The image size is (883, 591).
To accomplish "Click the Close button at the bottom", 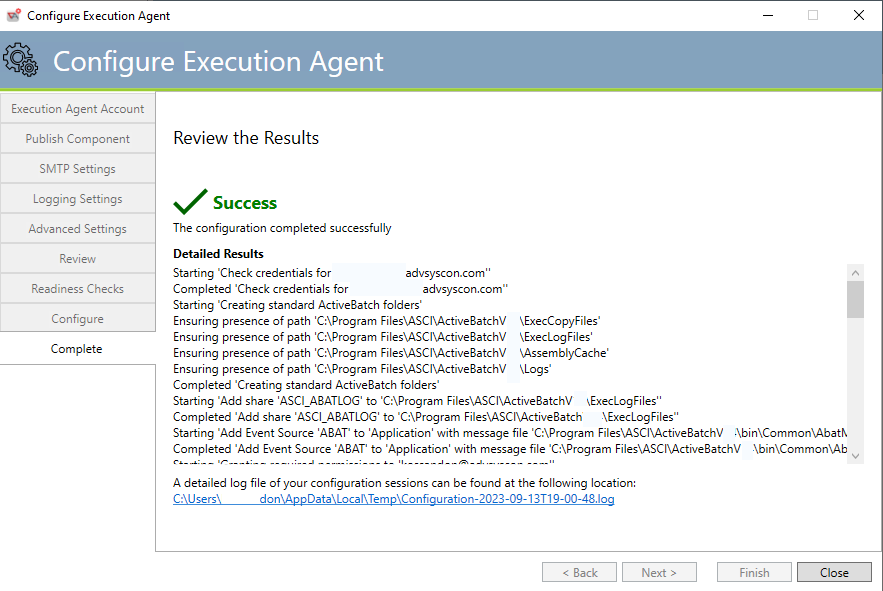I will tap(834, 572).
